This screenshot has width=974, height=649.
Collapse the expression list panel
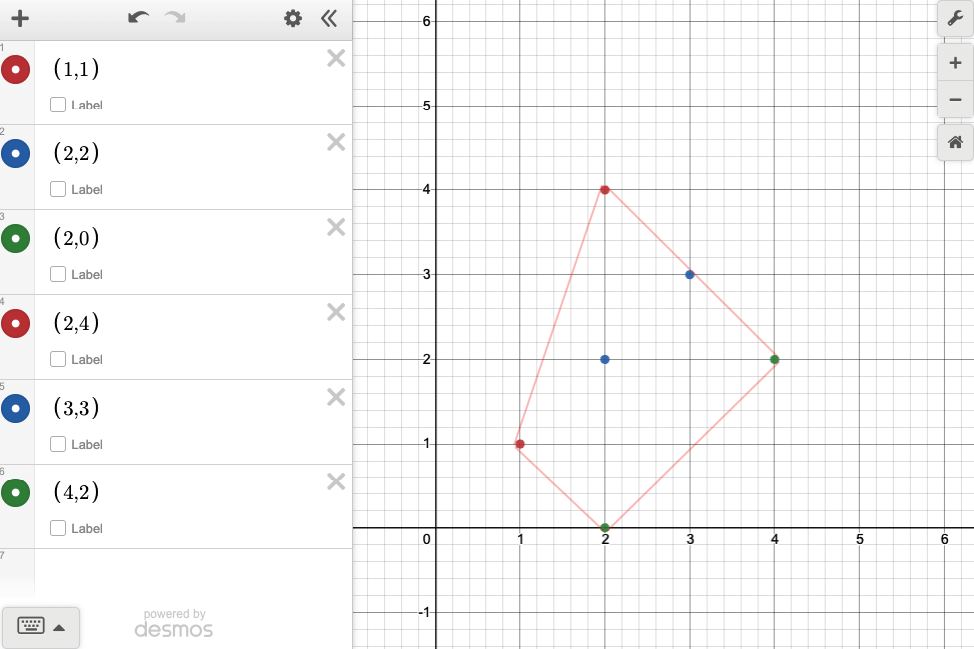[x=329, y=18]
